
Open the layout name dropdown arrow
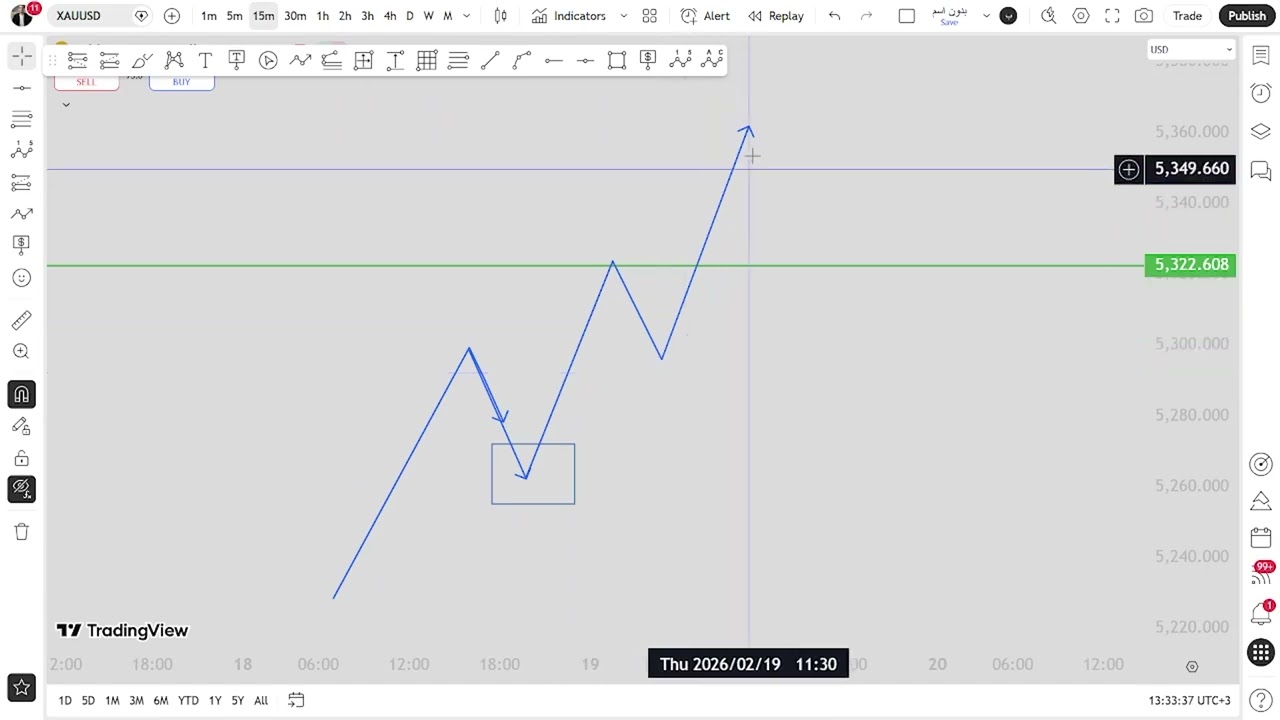coord(985,16)
